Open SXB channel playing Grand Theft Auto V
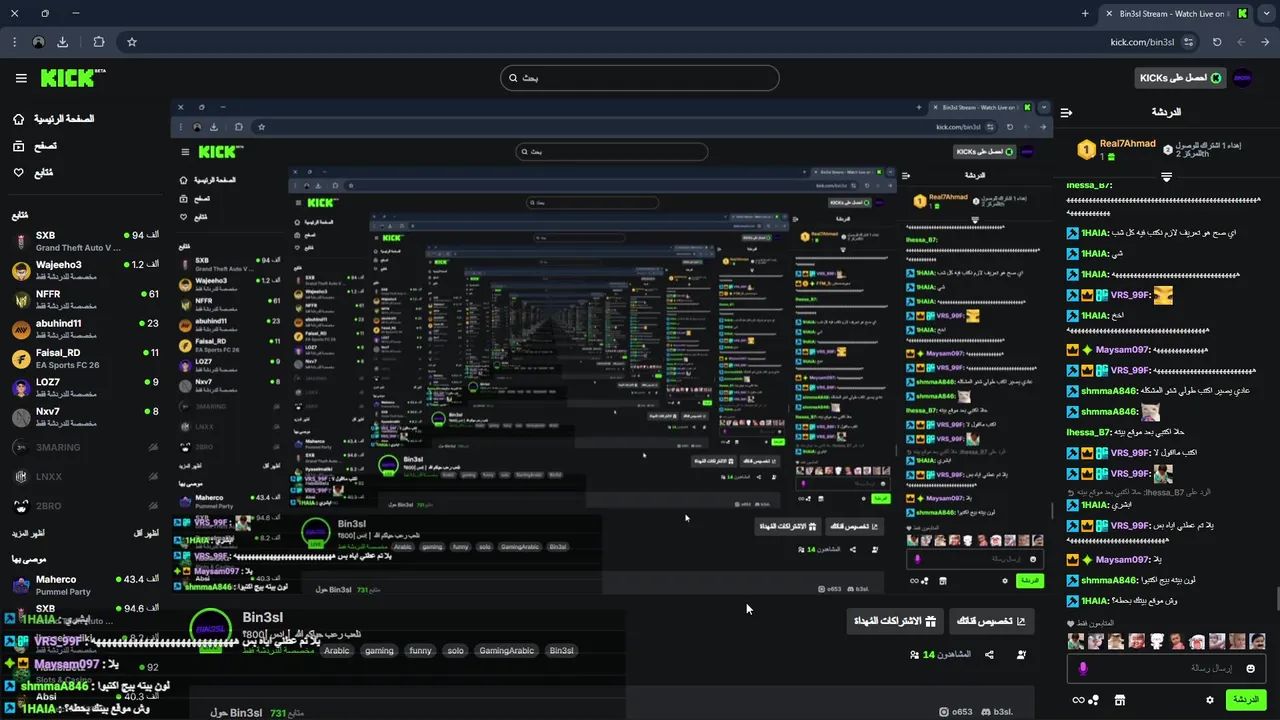This screenshot has width=1280, height=720. [x=85, y=241]
